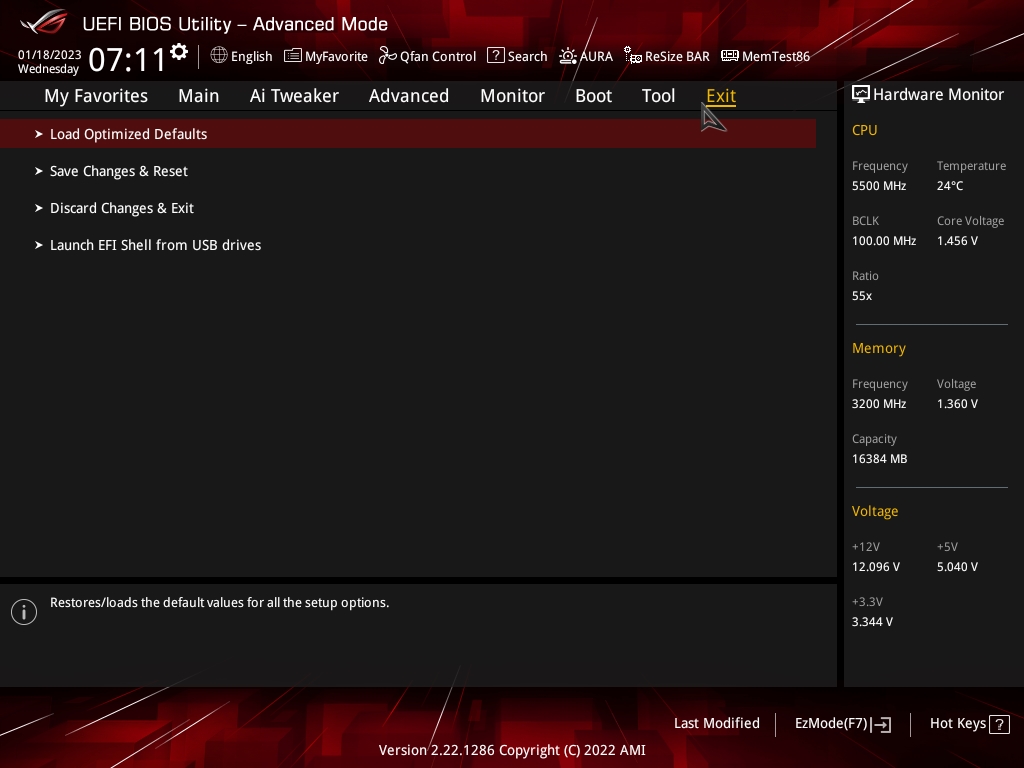The height and width of the screenshot is (768, 1024).
Task: Click the memory voltage 1.360 V
Action: [957, 404]
